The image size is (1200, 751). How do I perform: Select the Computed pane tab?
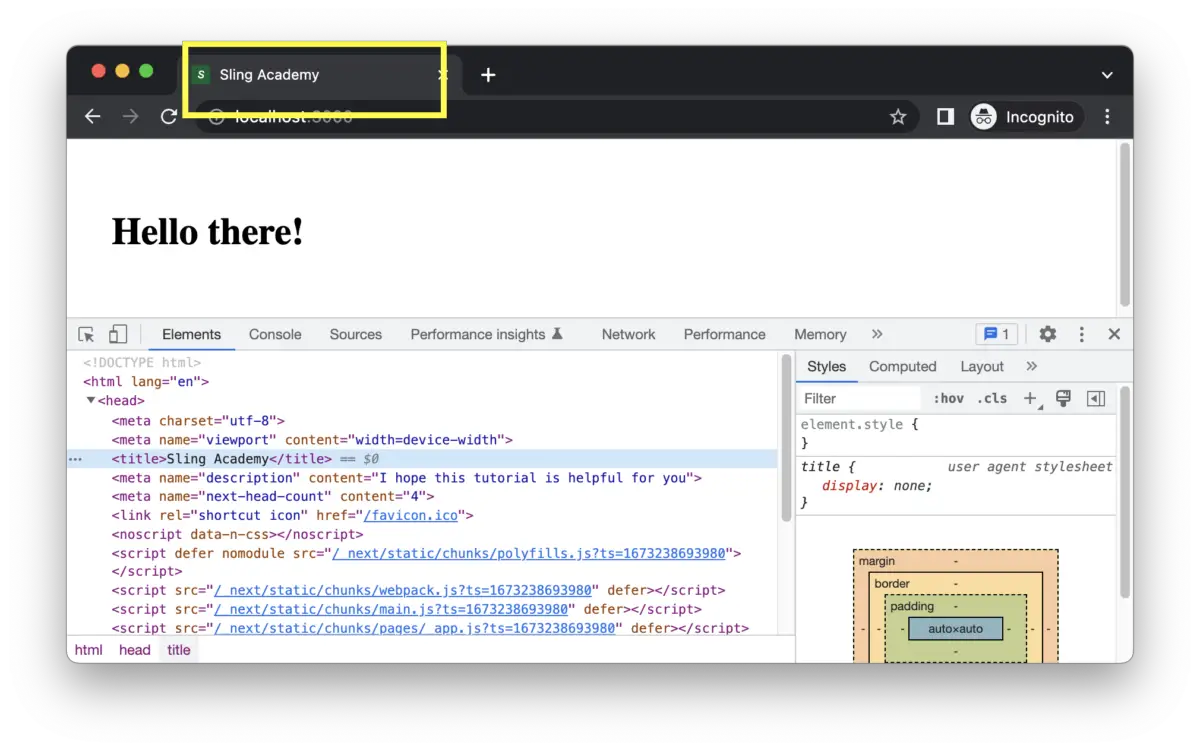point(903,366)
